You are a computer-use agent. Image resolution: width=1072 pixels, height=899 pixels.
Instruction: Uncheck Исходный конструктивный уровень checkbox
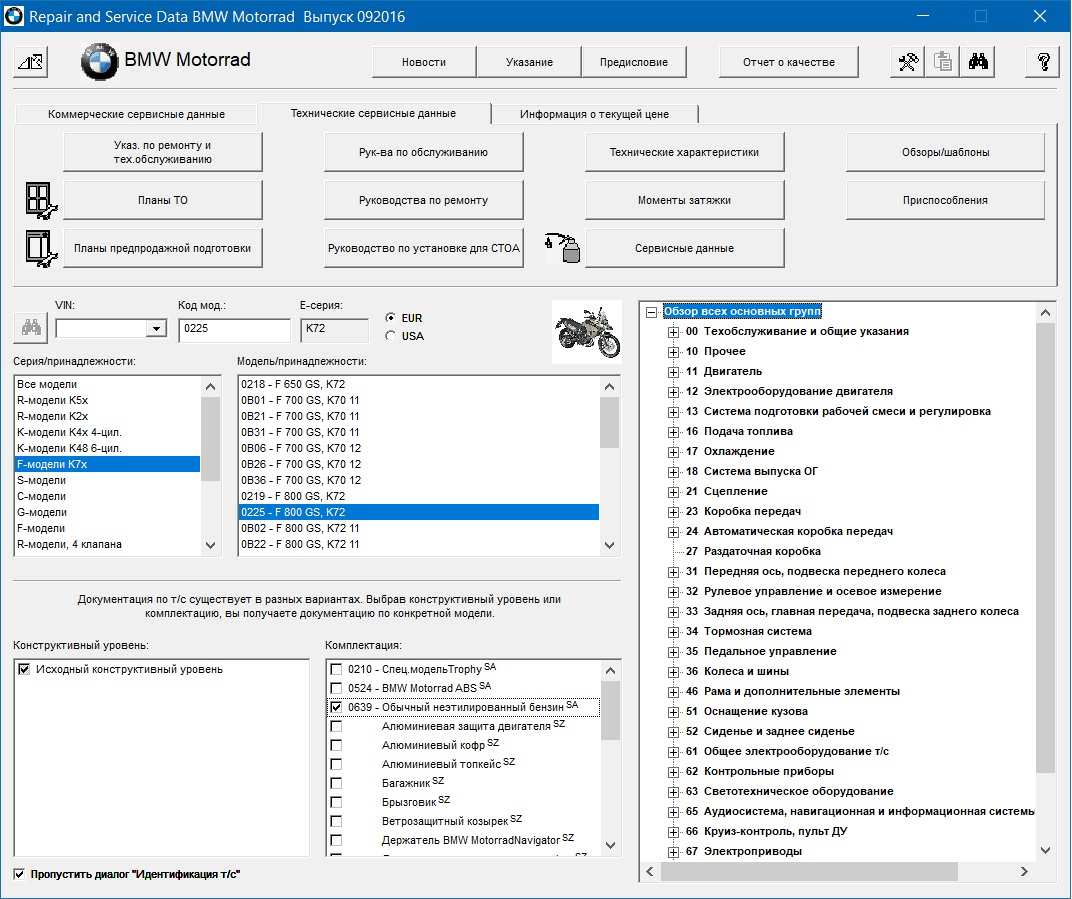point(24,669)
